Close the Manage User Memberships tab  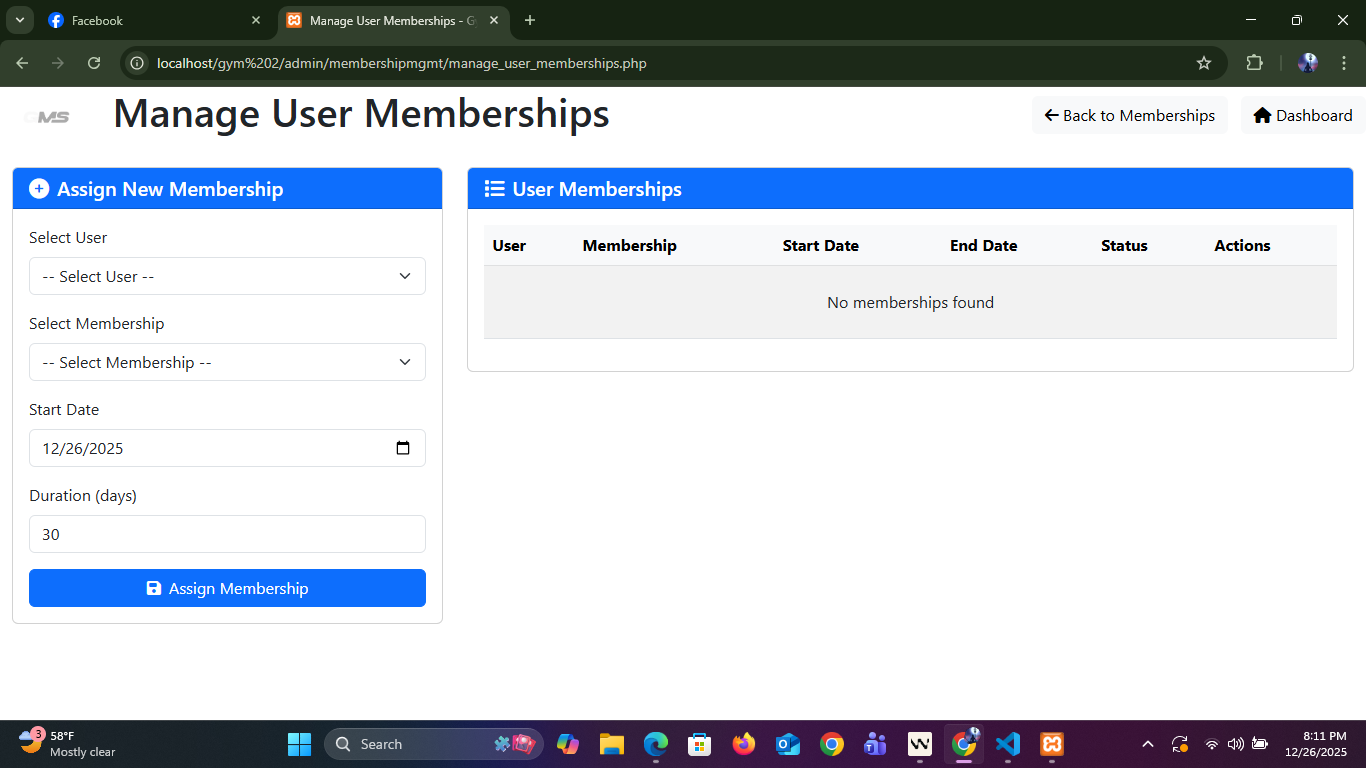pos(494,20)
